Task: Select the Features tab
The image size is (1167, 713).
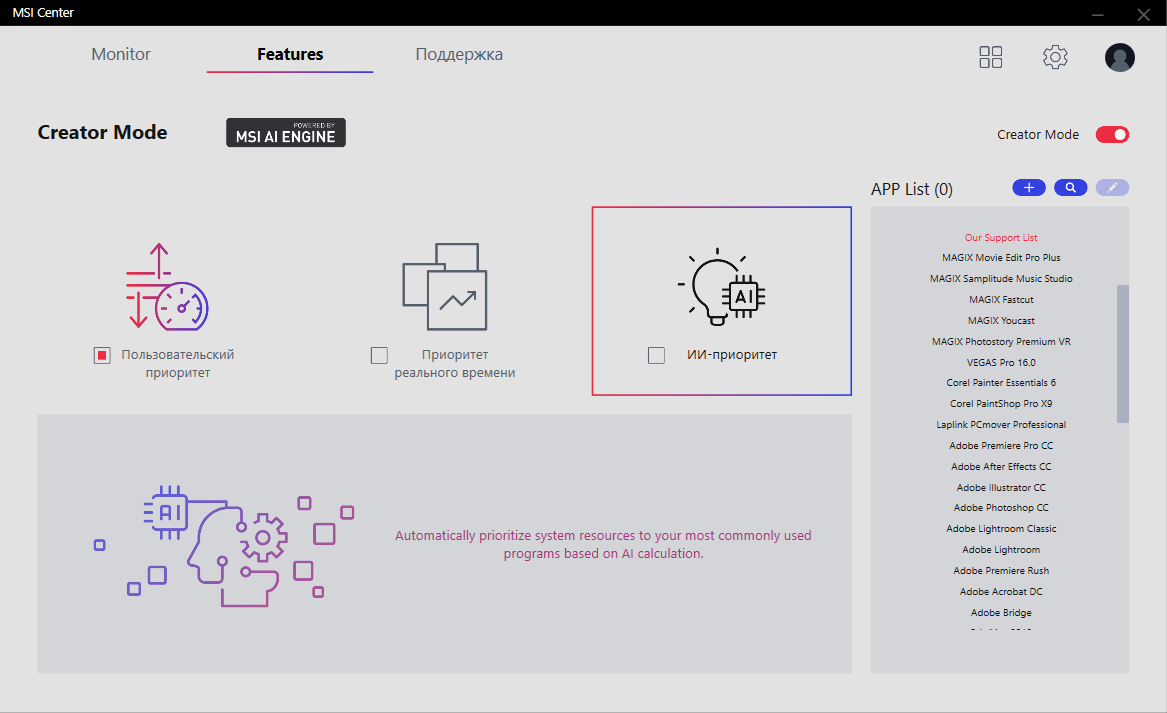Action: click(x=290, y=54)
